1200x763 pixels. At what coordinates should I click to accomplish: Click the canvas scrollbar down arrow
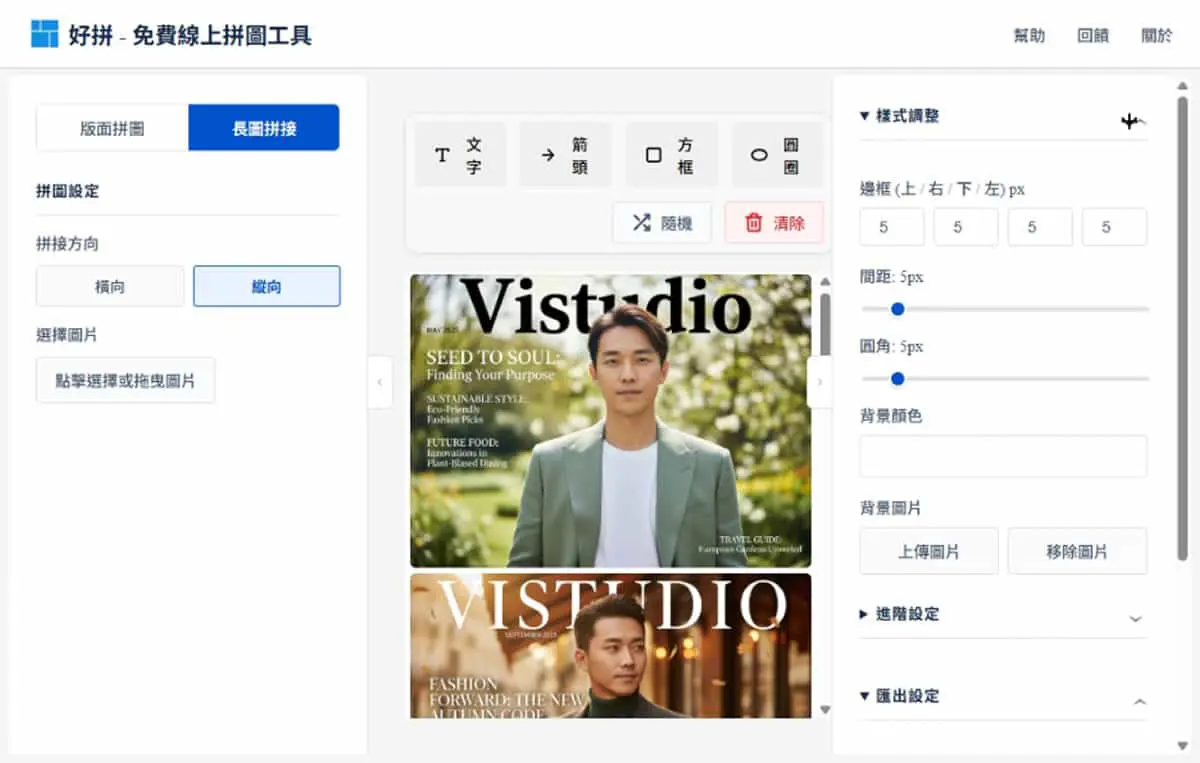[x=825, y=710]
